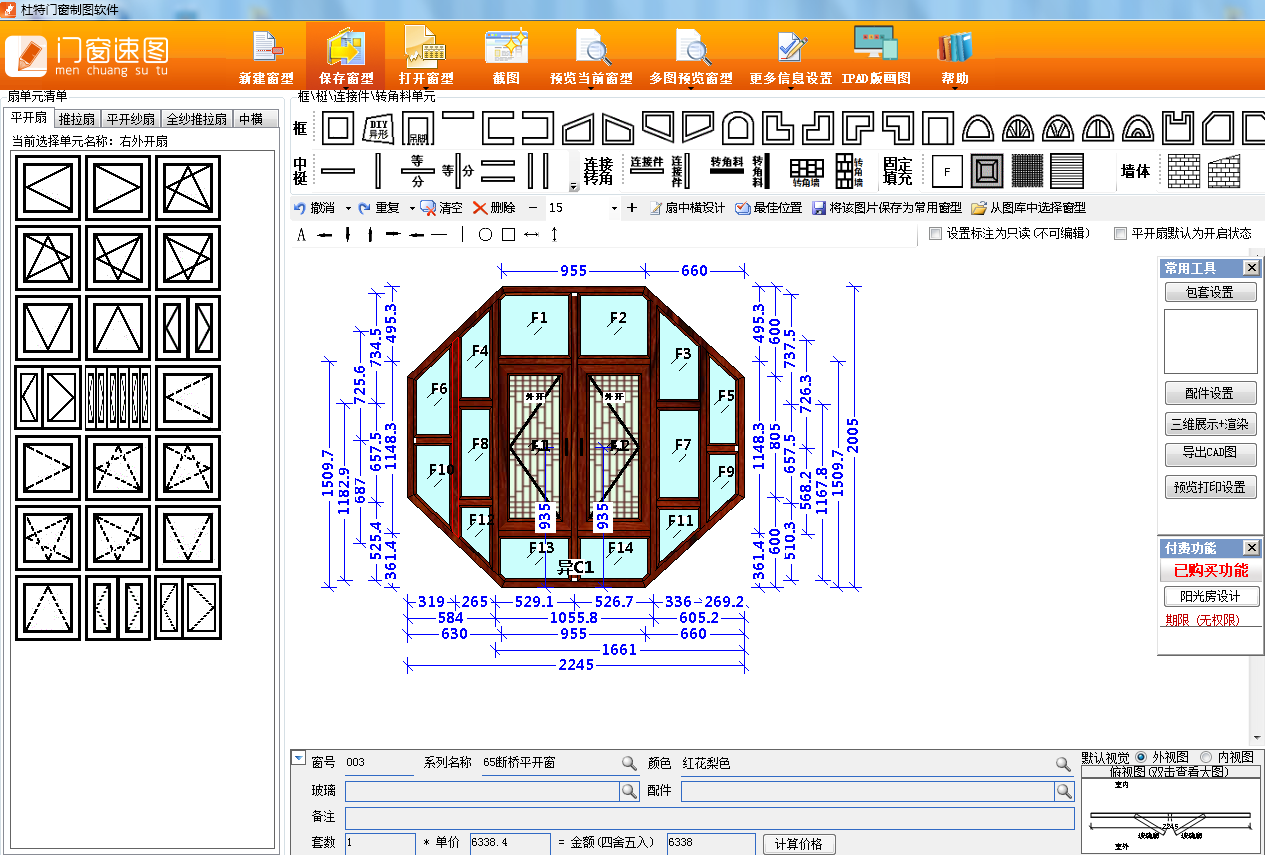Open 更多信息设置 settings

point(790,57)
